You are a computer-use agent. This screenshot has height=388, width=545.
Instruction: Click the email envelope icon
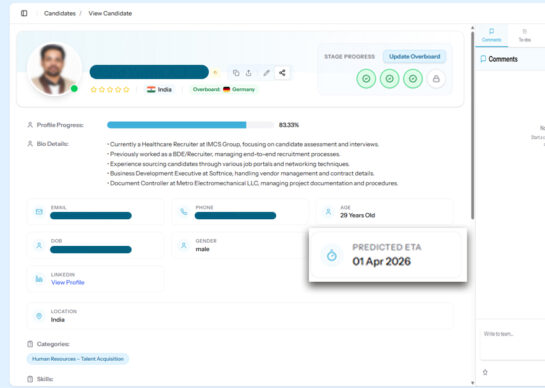click(x=39, y=211)
